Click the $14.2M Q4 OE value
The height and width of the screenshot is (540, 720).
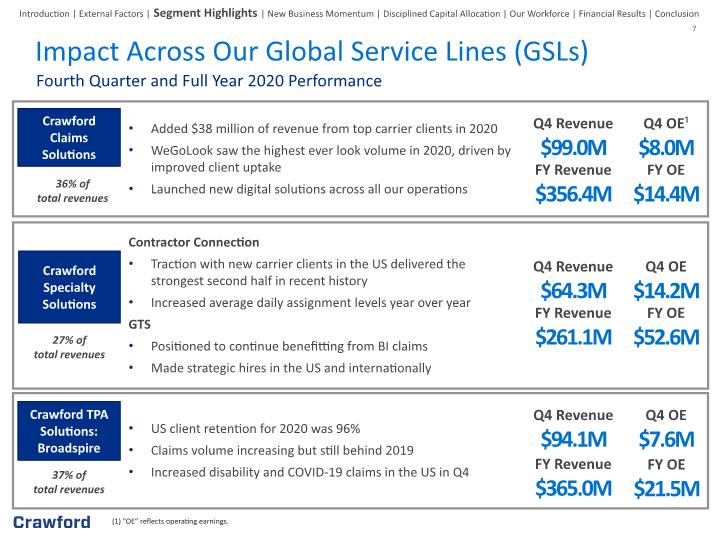(666, 291)
